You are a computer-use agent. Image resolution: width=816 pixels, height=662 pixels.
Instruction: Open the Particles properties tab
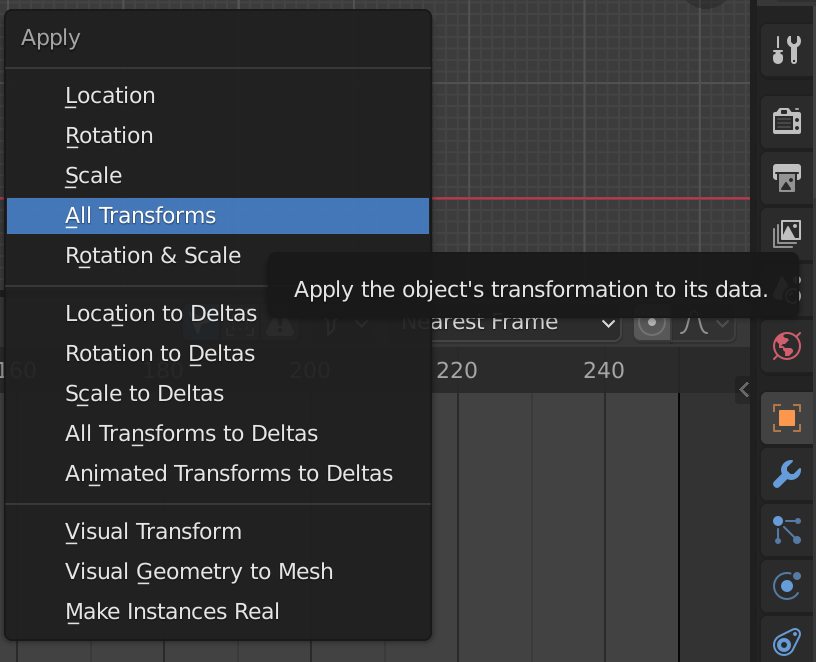pos(786,530)
